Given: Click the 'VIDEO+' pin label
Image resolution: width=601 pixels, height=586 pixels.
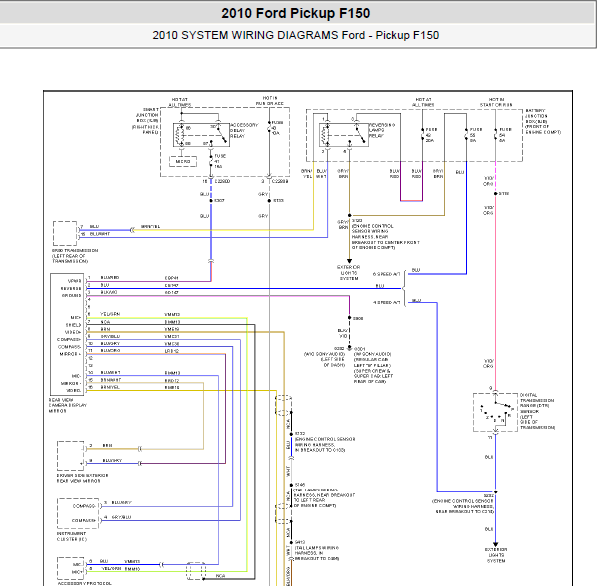Looking at the screenshot, I should [x=73, y=332].
